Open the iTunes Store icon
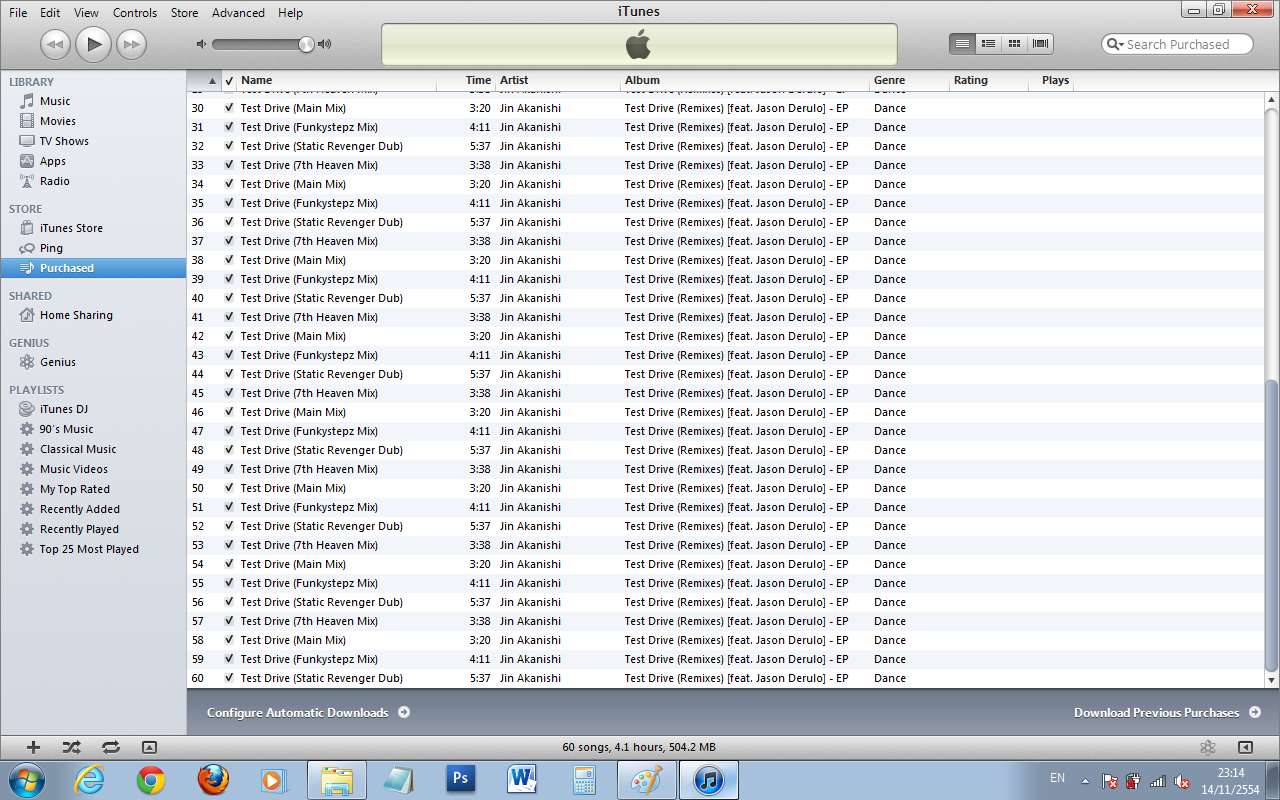 click(27, 228)
